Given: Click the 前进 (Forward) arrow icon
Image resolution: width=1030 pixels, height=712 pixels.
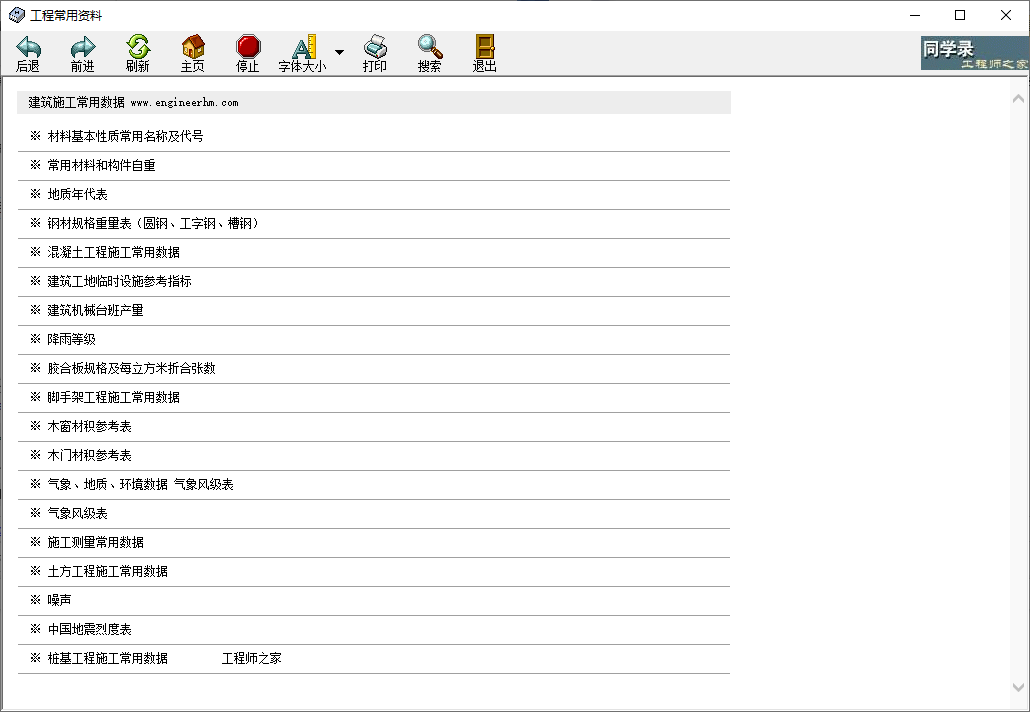Looking at the screenshot, I should point(82,47).
